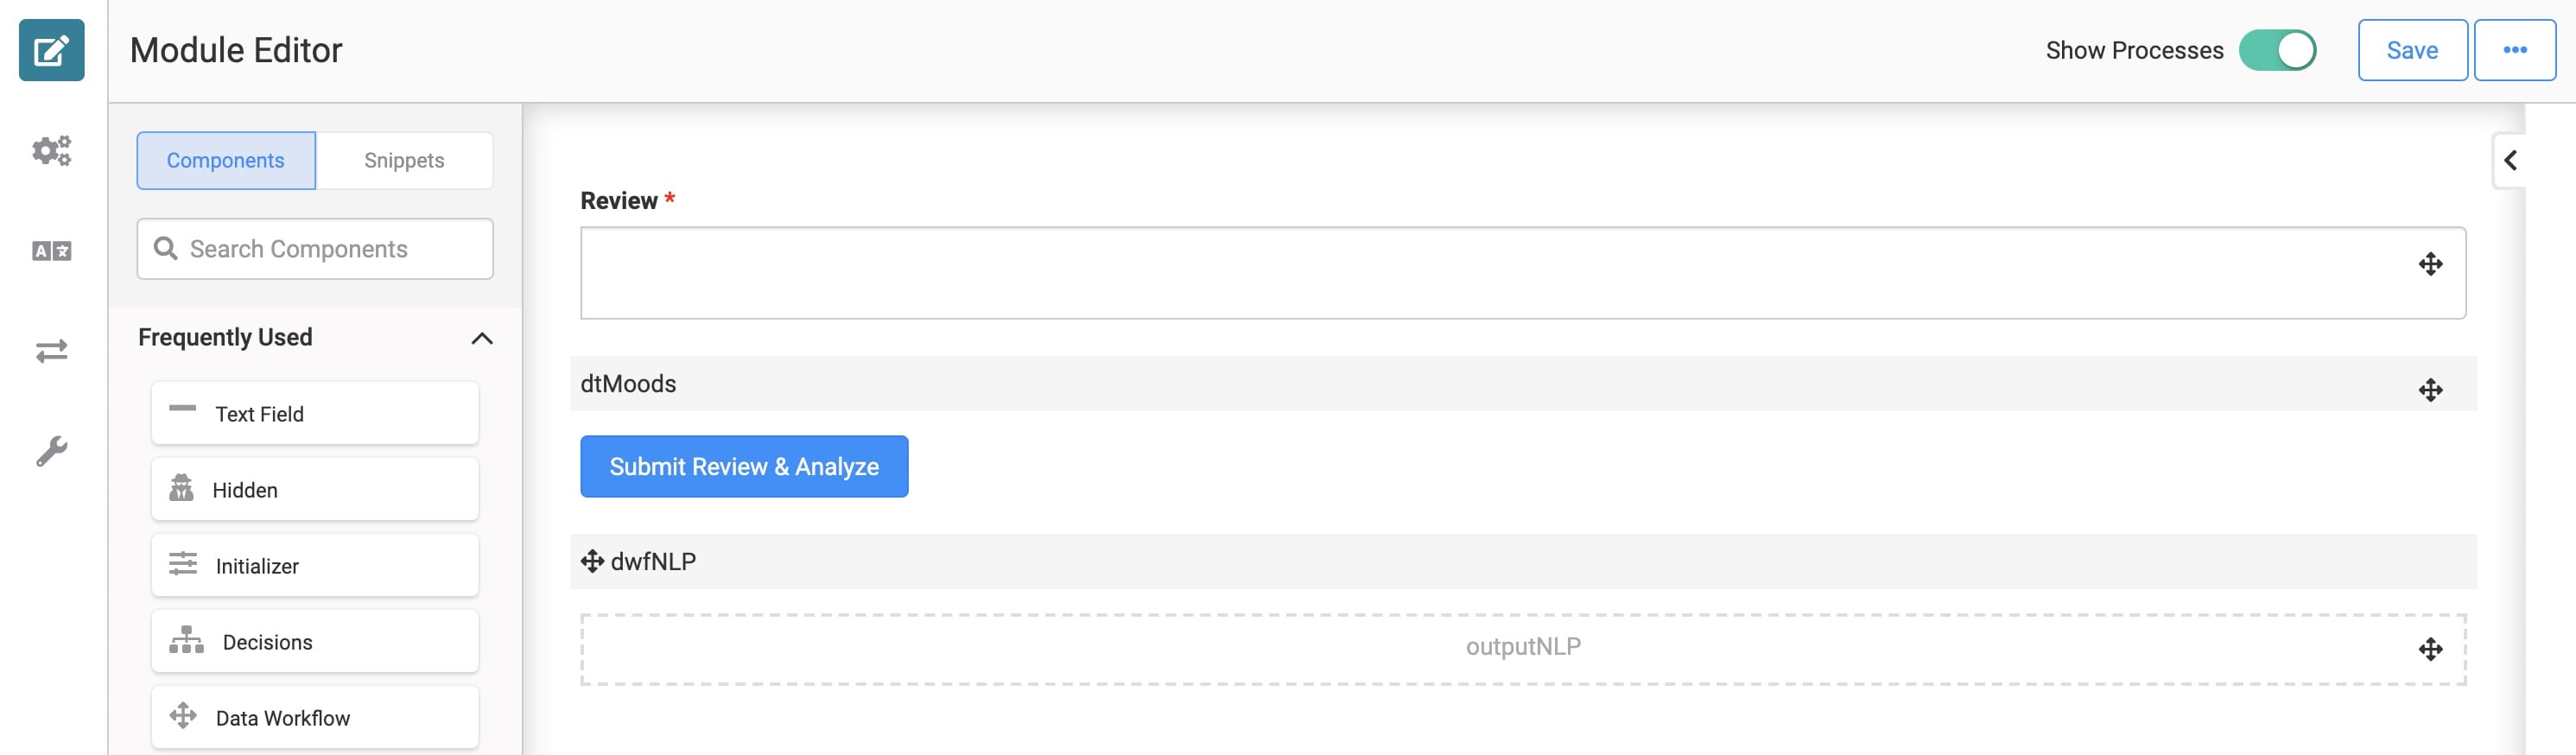The height and width of the screenshot is (755, 2576).
Task: Click Submit Review & Analyze button
Action: point(744,466)
